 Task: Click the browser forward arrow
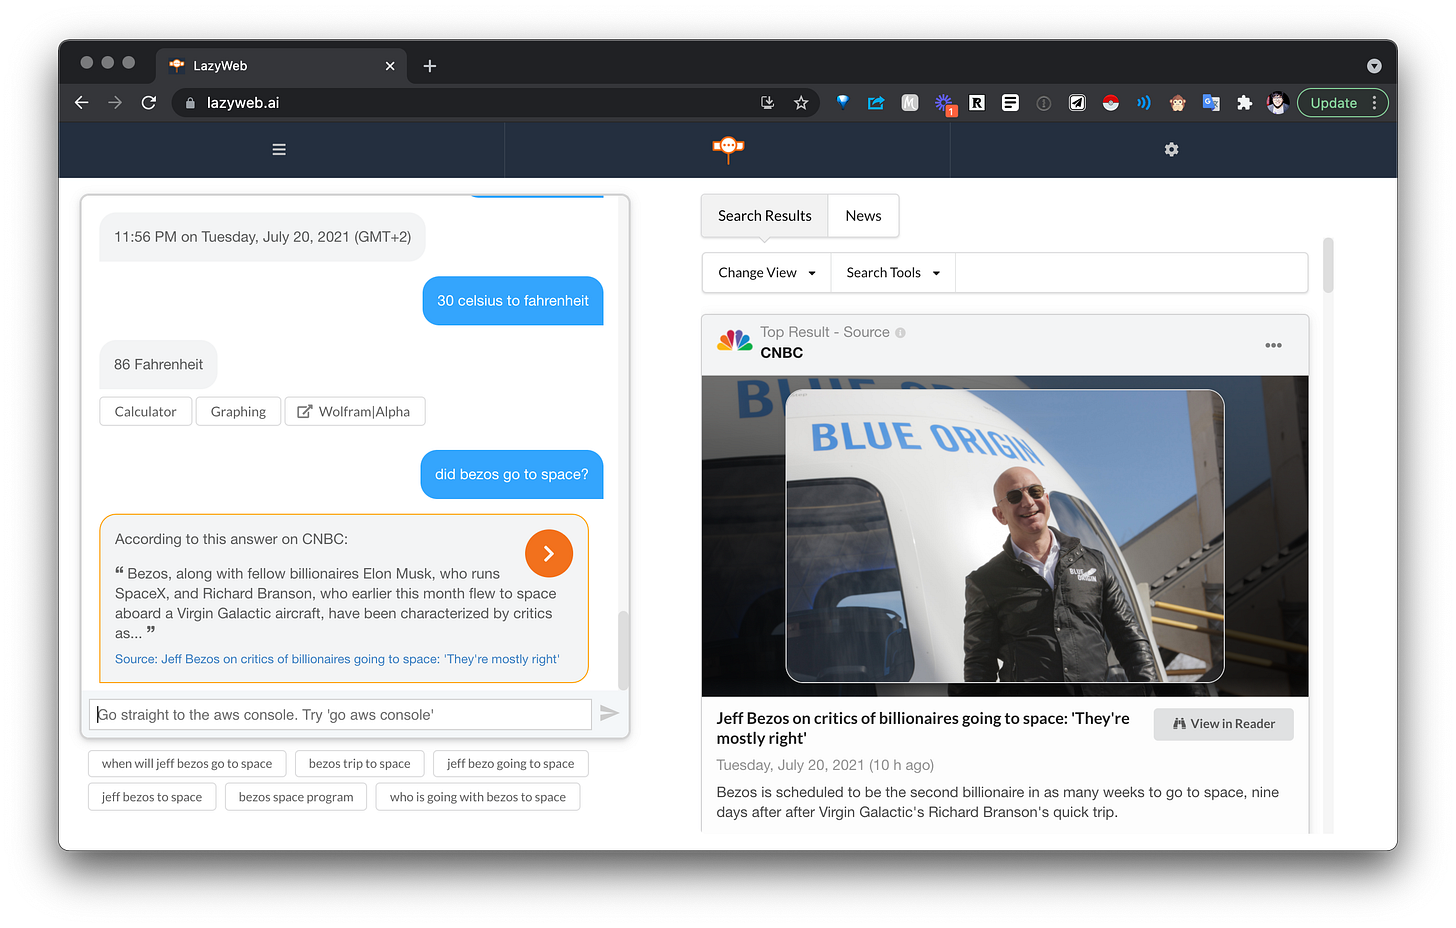115,103
